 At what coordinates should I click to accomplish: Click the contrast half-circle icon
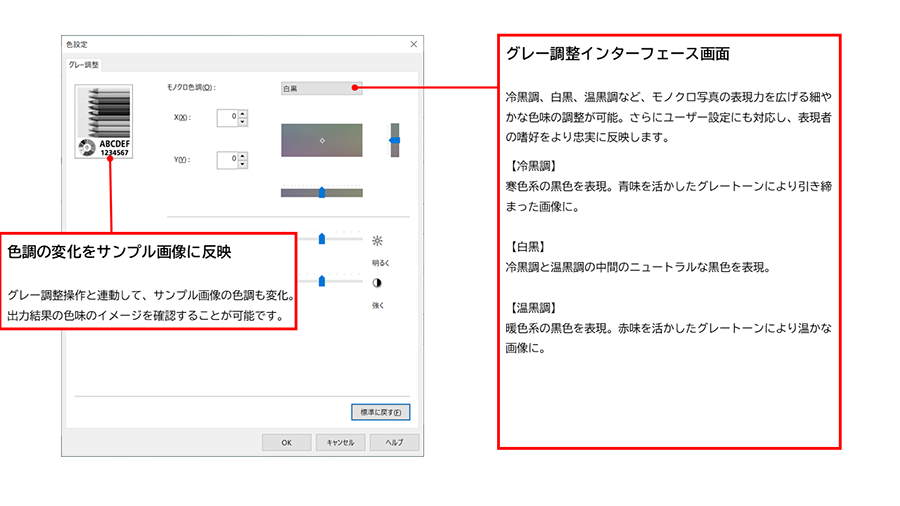[x=377, y=283]
